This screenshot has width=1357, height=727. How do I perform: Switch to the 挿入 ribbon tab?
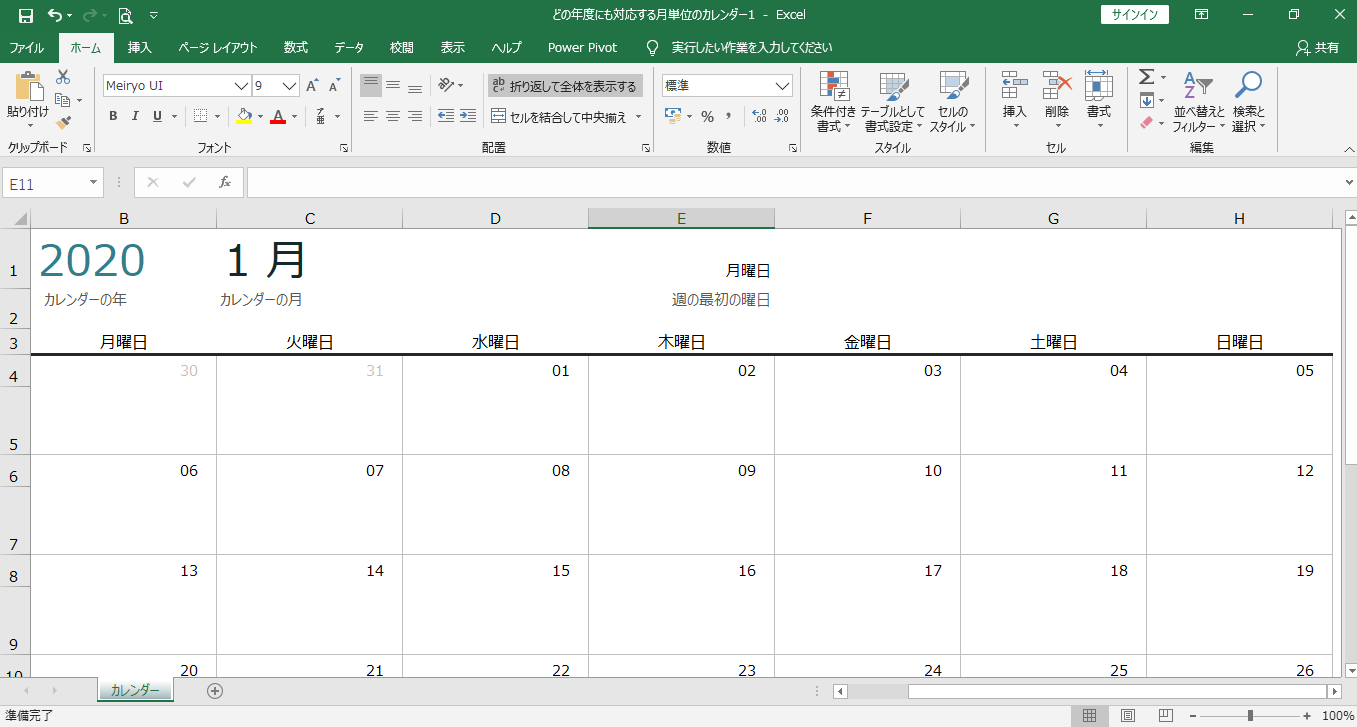click(x=140, y=47)
